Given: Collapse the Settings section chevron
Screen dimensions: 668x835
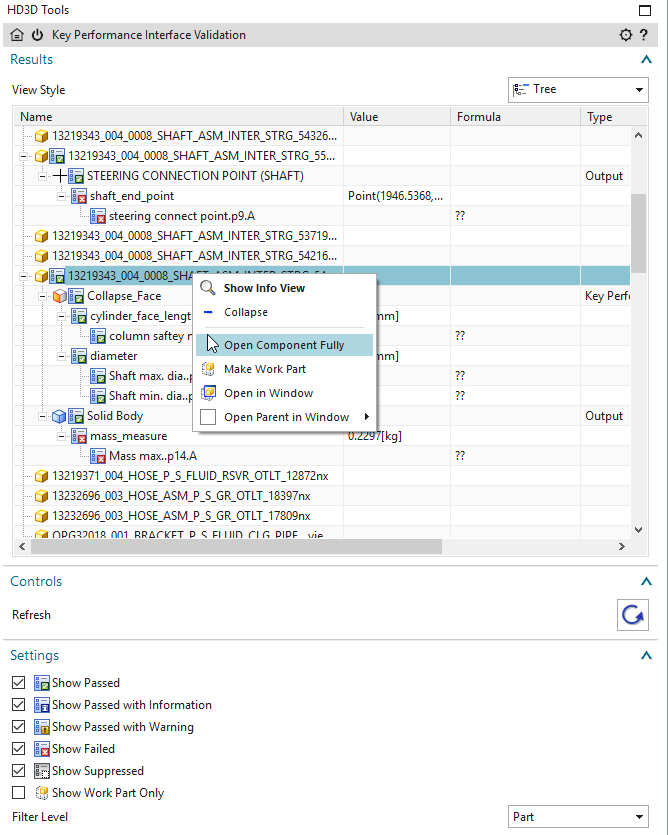Looking at the screenshot, I should 648,657.
